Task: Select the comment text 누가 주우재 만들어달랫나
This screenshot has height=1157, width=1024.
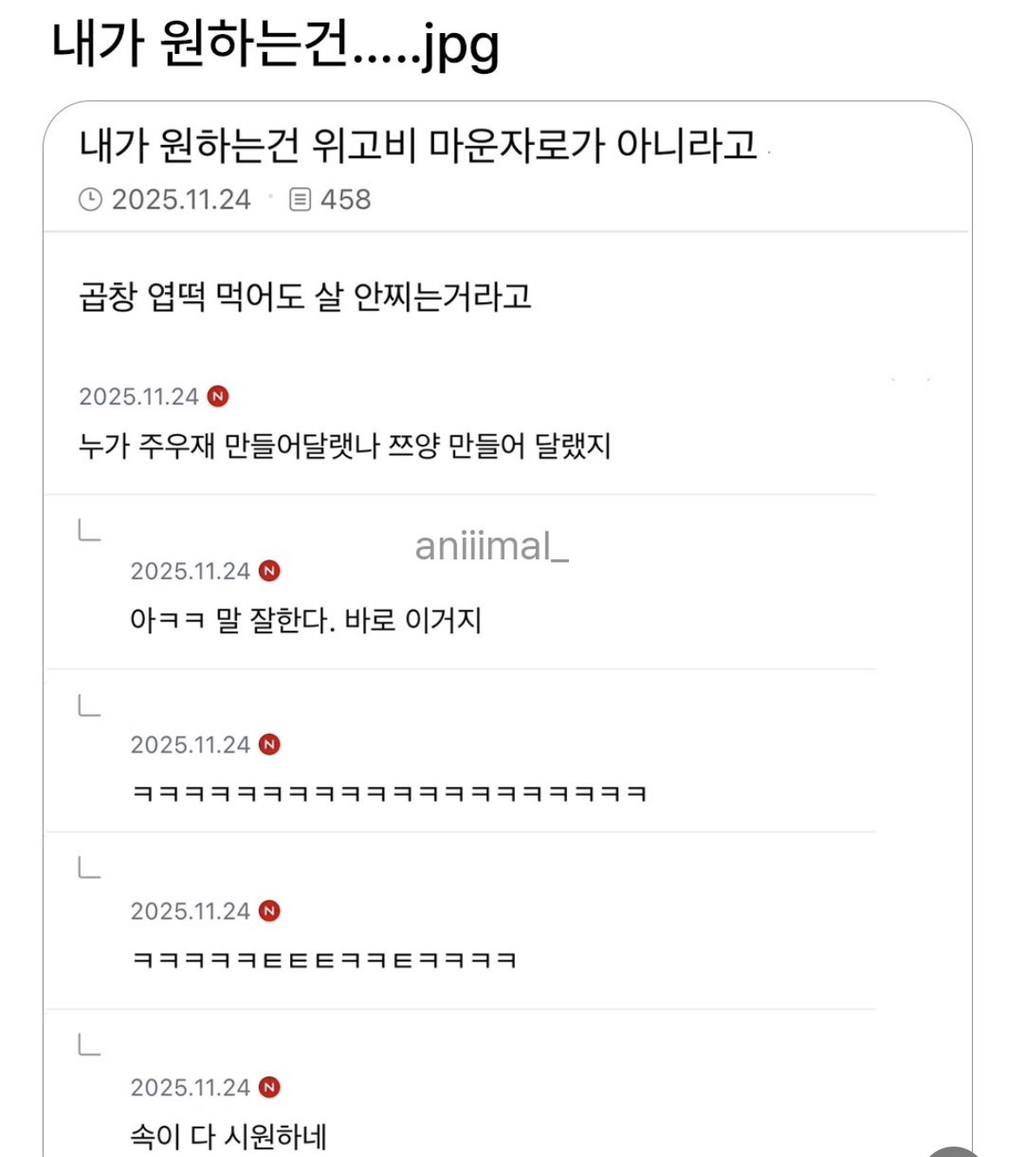Action: point(344,445)
